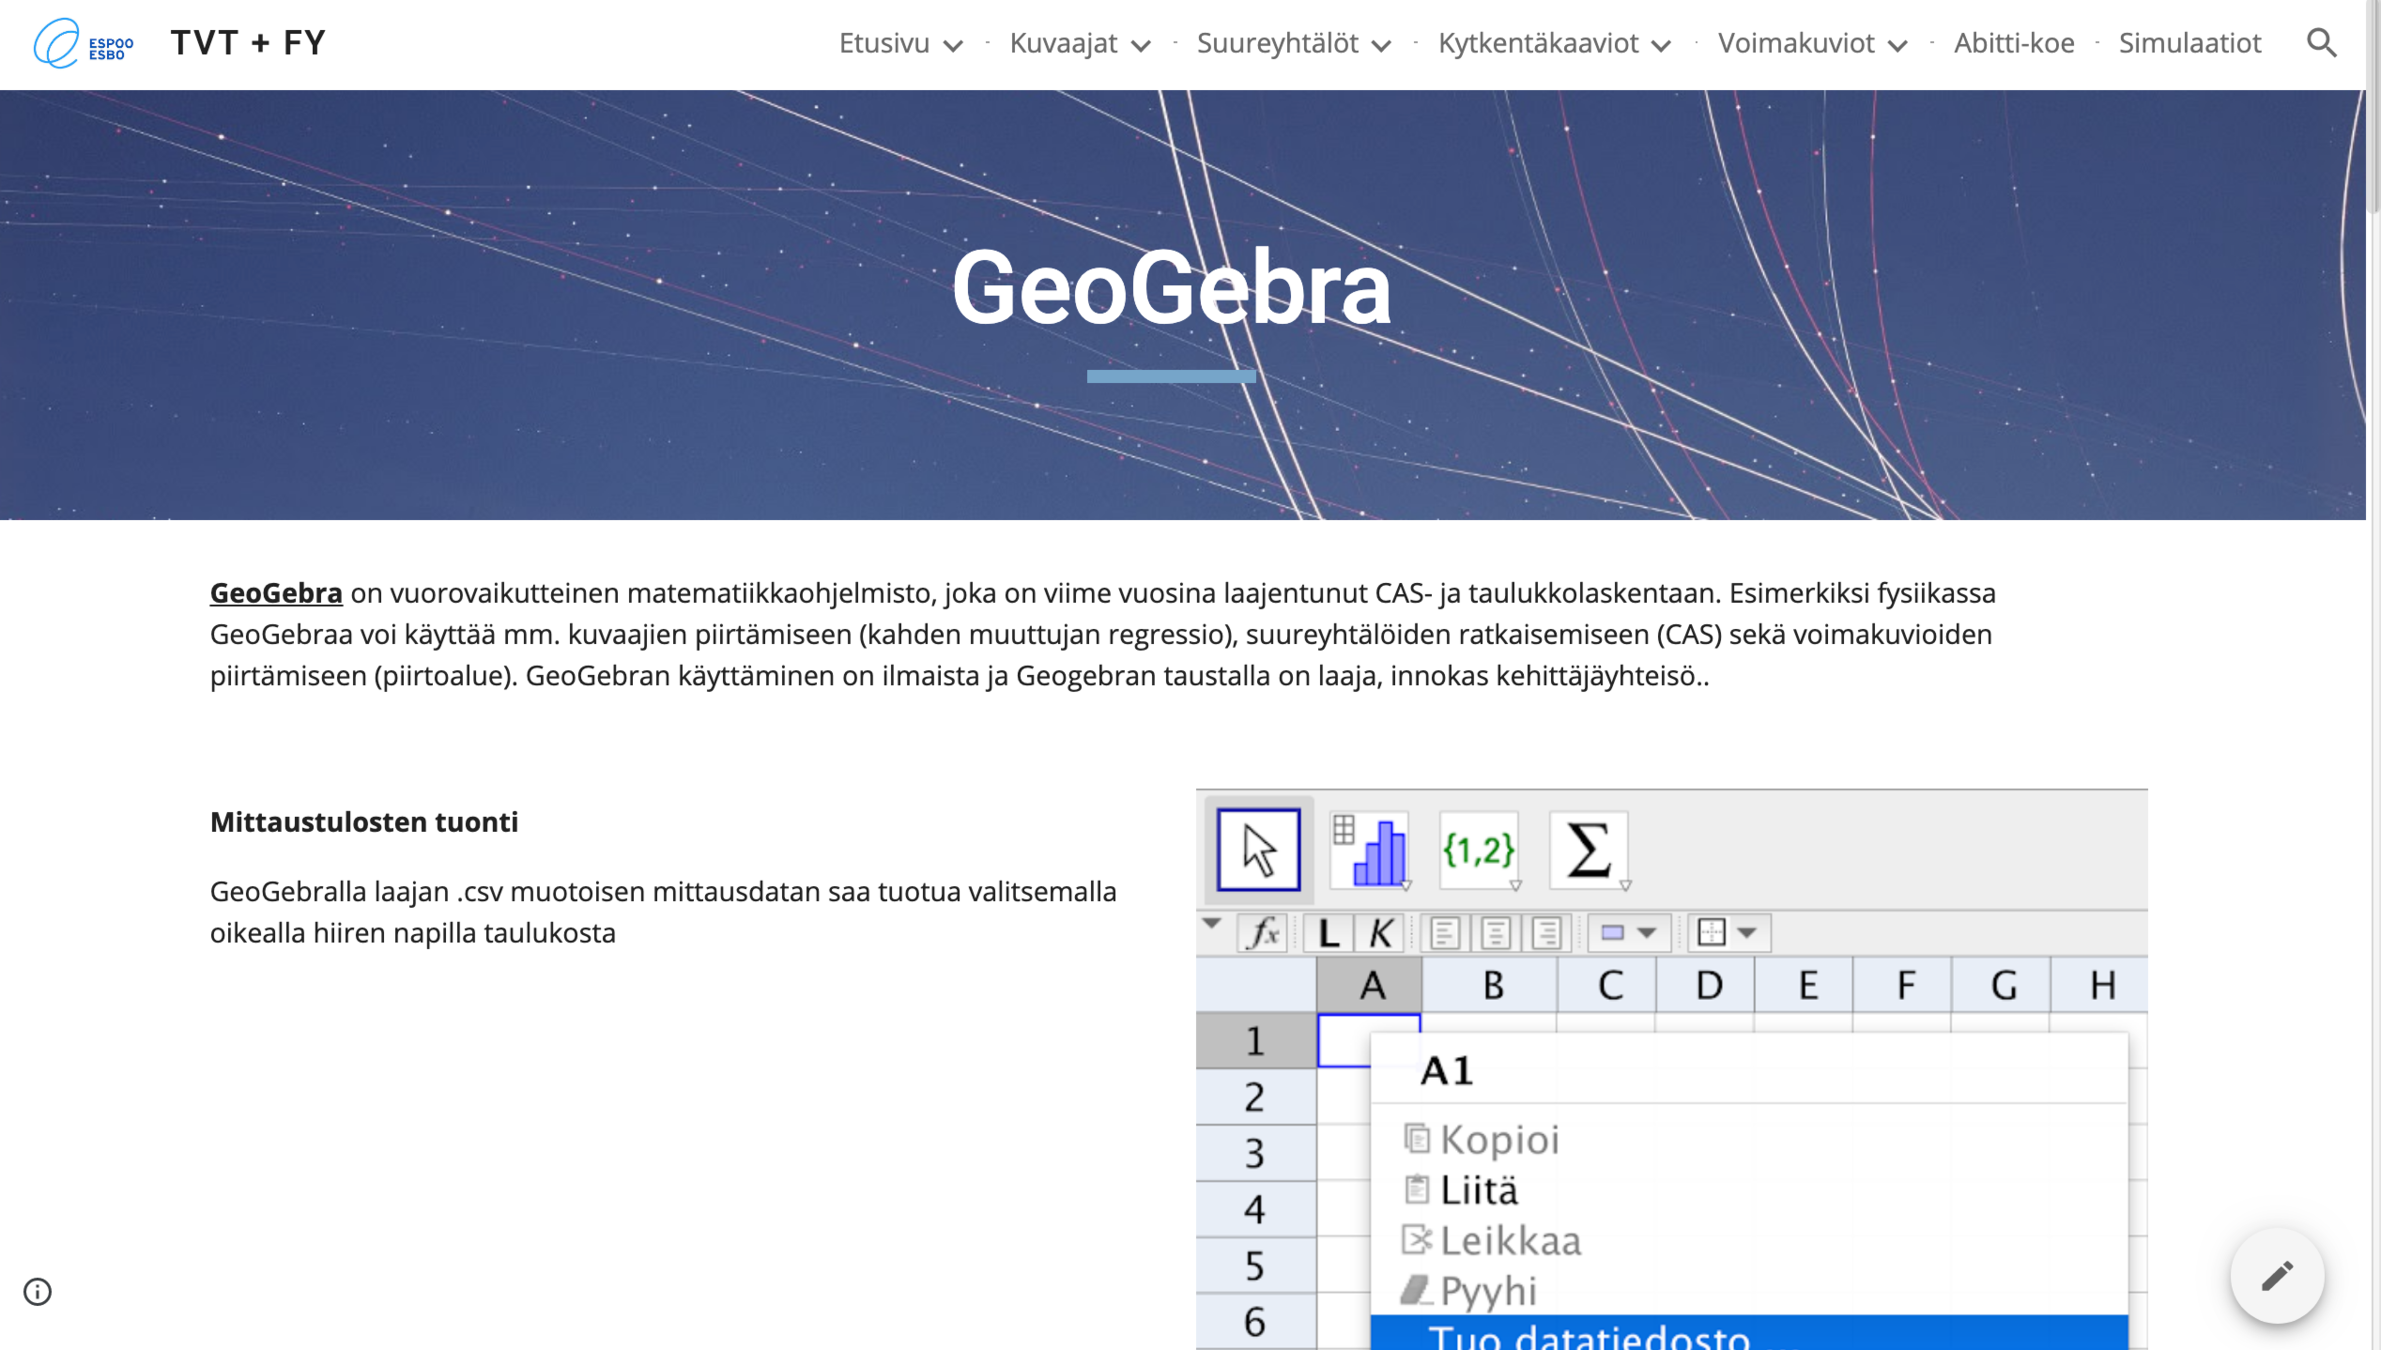This screenshot has height=1350, width=2381.
Task: Expand the Voimakuviot dropdown chevron
Action: [1897, 46]
